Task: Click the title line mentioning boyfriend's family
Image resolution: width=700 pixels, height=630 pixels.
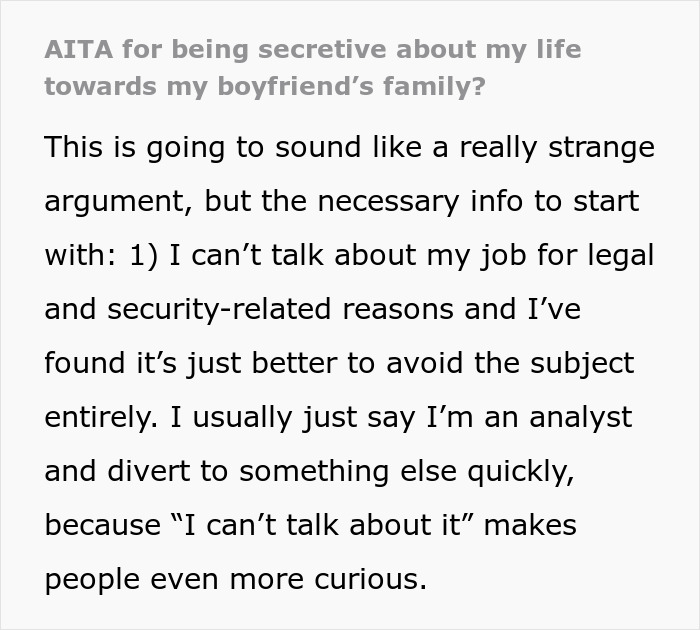Action: click(265, 86)
